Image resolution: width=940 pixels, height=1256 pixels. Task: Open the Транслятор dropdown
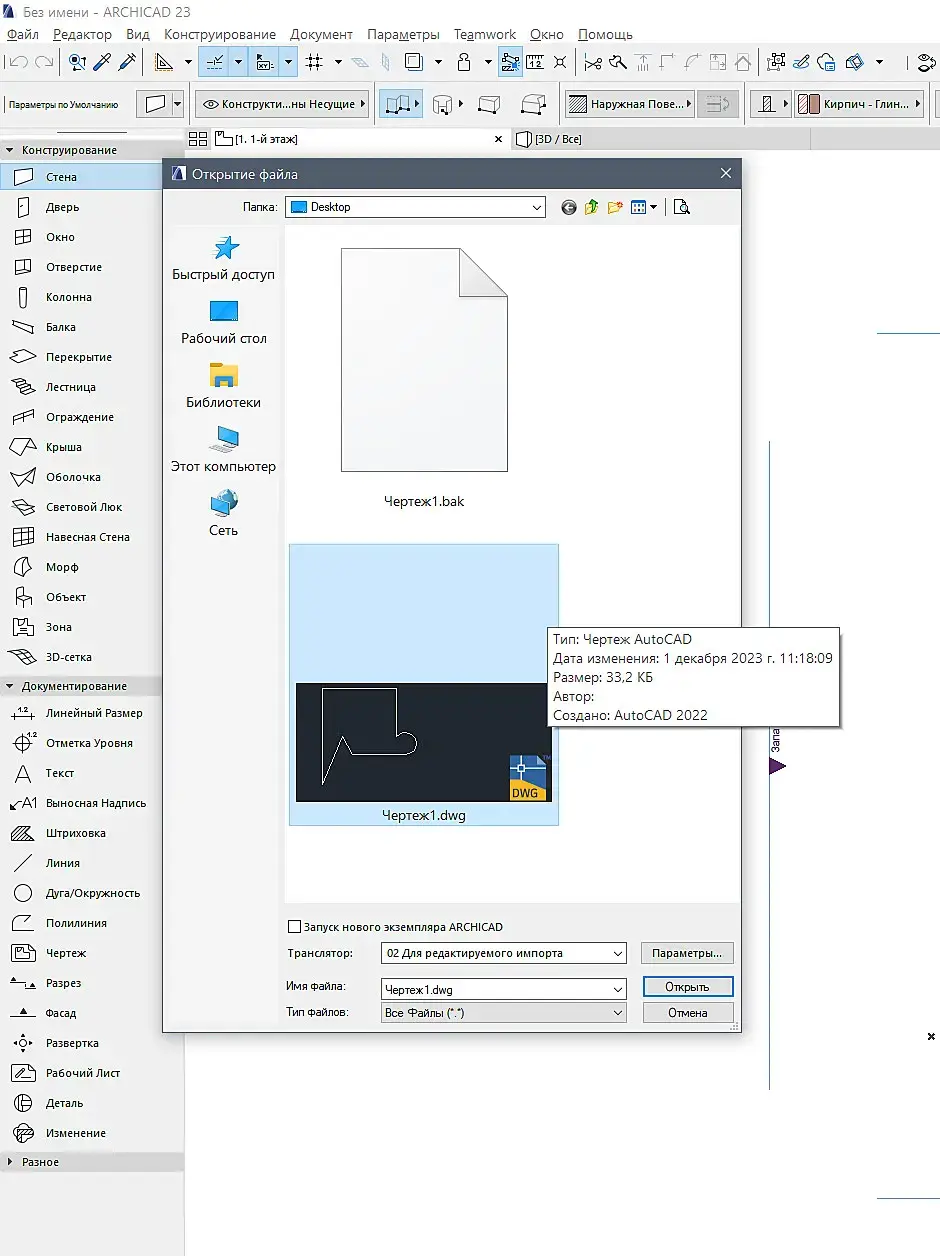click(504, 953)
